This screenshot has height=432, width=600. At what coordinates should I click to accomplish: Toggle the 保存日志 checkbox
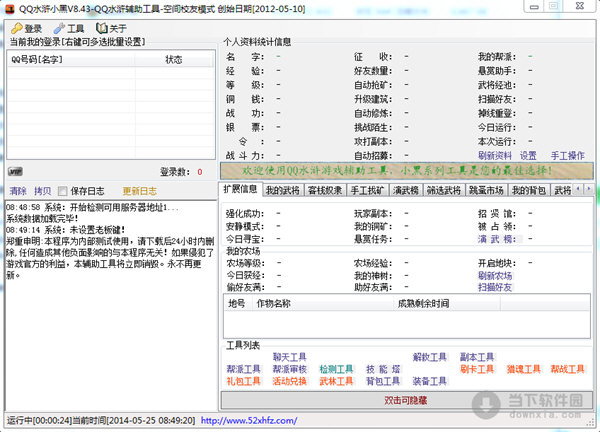point(63,191)
